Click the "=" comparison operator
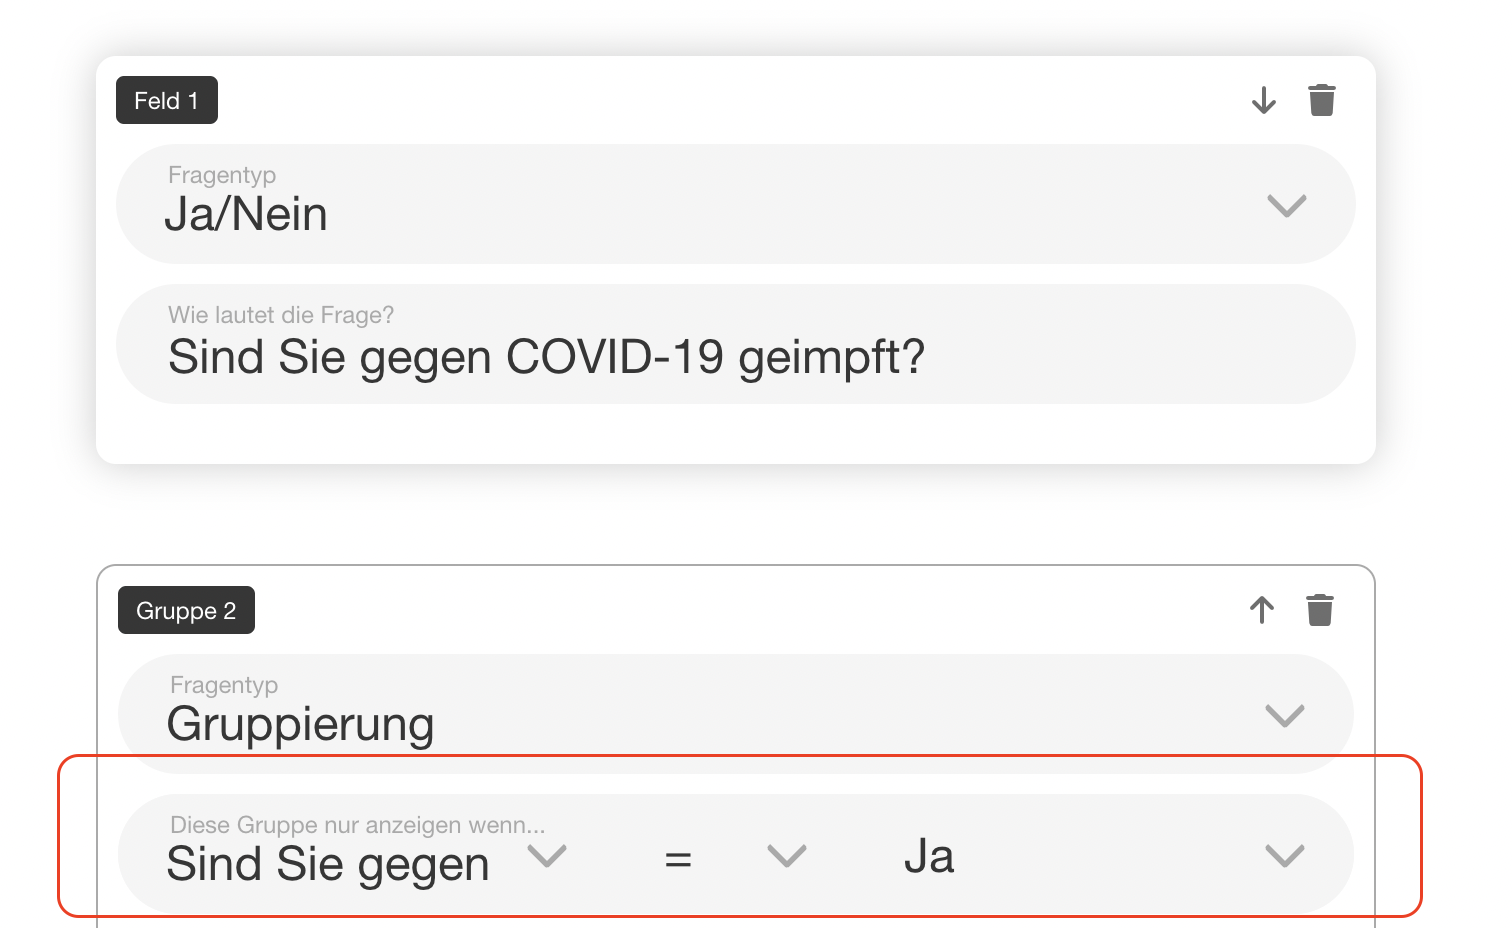1512x928 pixels. (x=678, y=858)
